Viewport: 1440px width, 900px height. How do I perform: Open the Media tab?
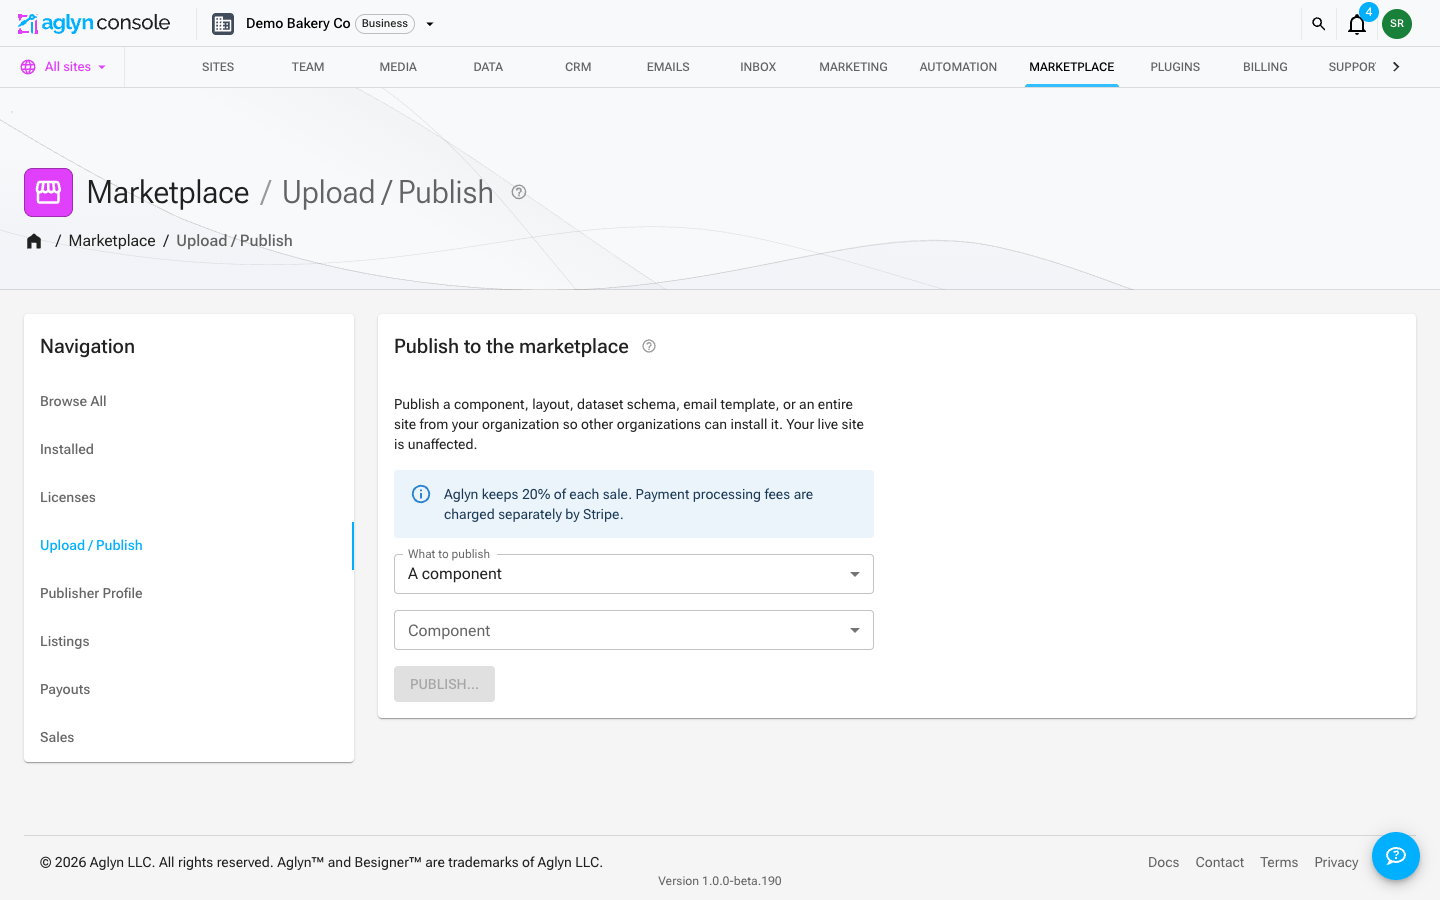[398, 67]
